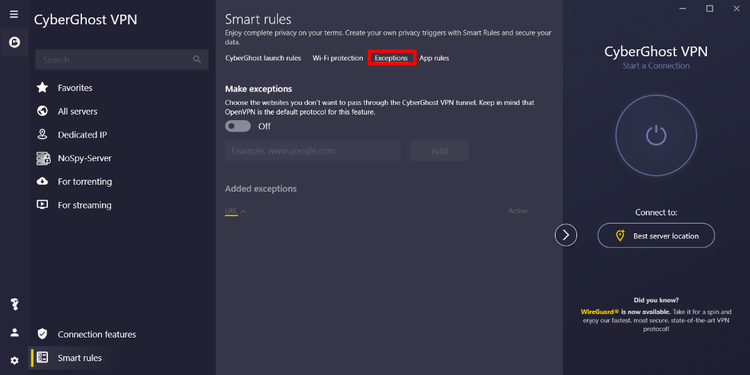
Task: Click the CyberGhost ghost logo icon
Action: [x=14, y=43]
